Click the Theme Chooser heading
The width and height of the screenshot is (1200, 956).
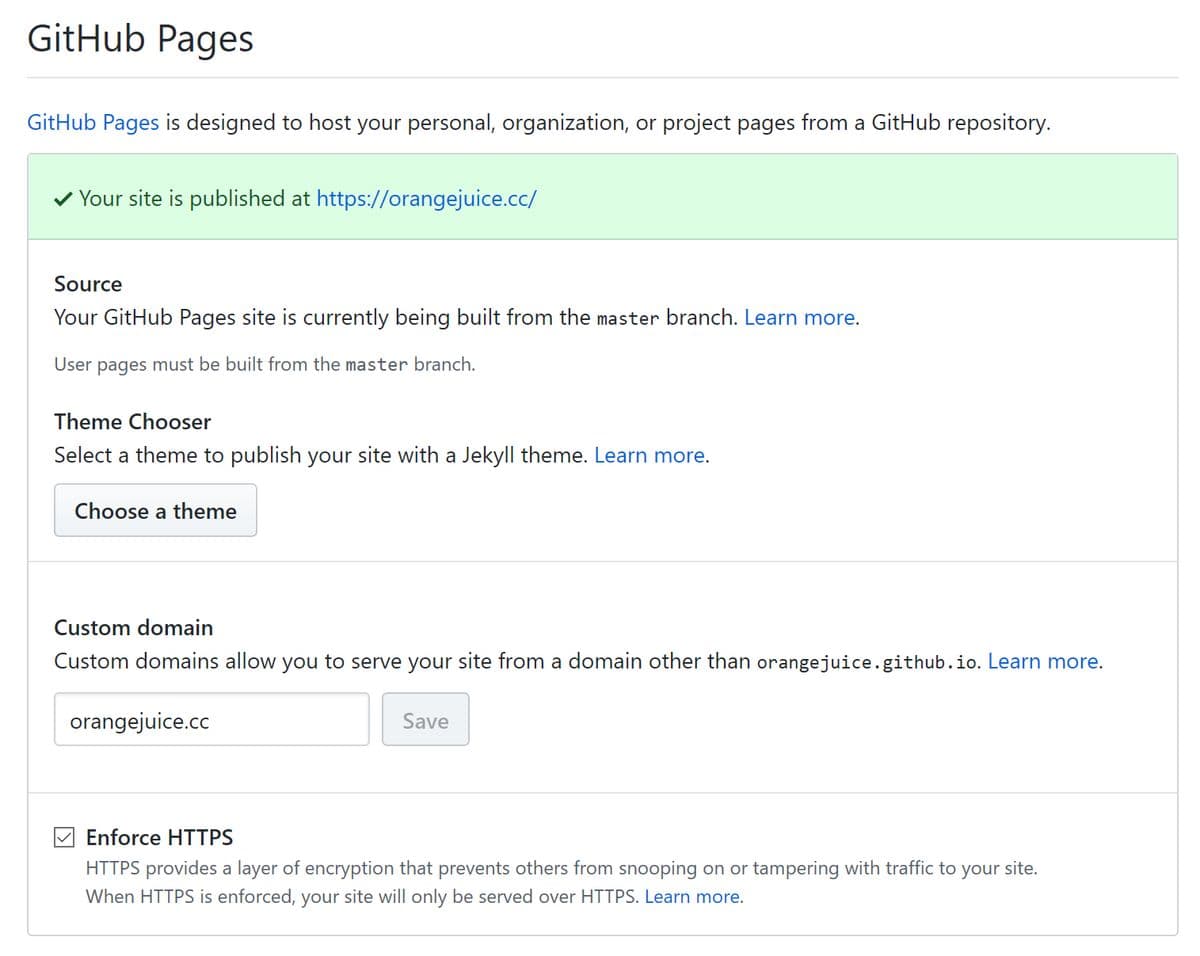pyautogui.click(x=133, y=422)
